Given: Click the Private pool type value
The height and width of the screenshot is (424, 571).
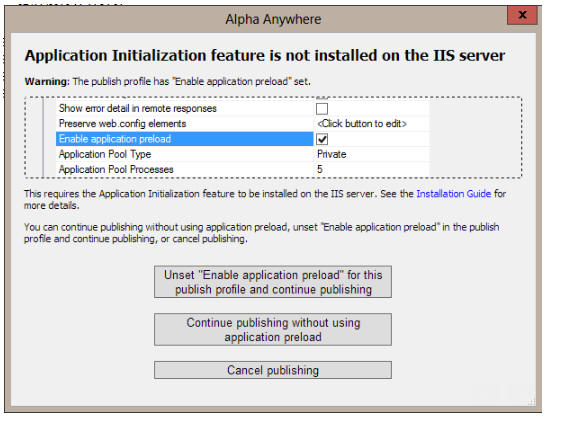Looking at the screenshot, I should [x=331, y=154].
